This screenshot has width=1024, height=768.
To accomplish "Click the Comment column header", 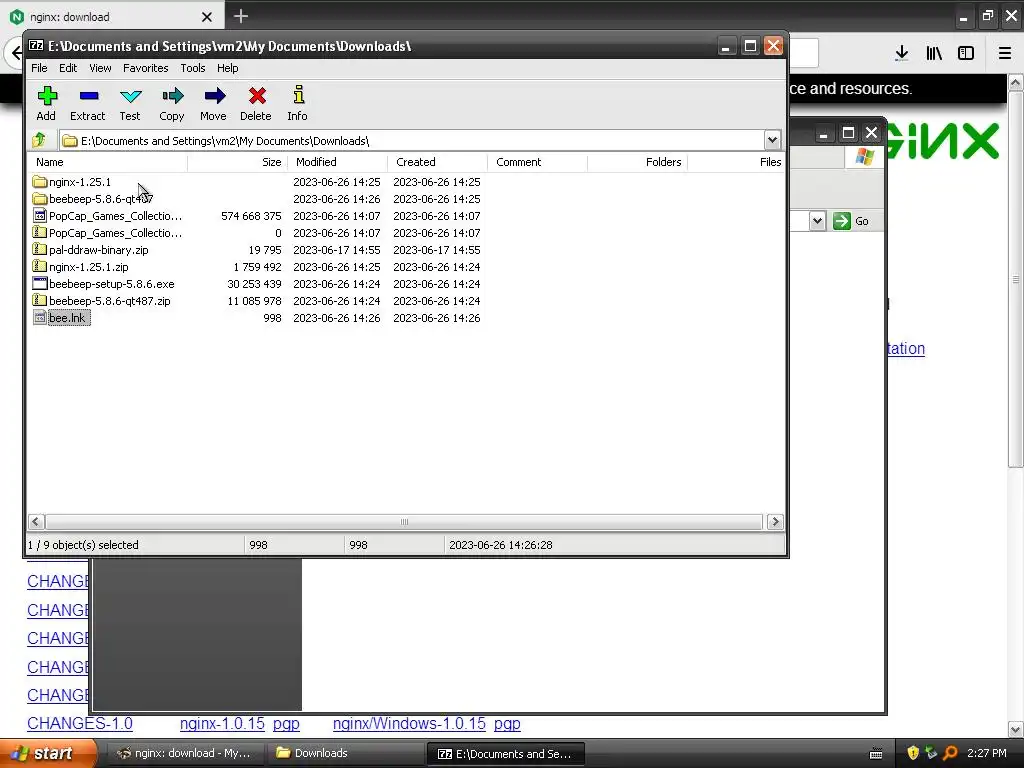I will [x=537, y=162].
